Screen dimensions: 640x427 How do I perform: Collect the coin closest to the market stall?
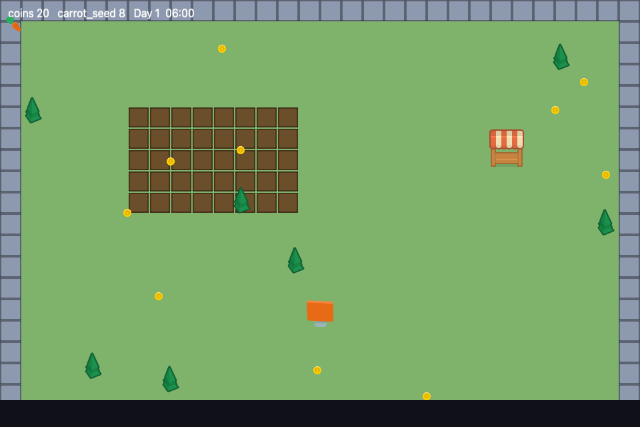(x=555, y=110)
